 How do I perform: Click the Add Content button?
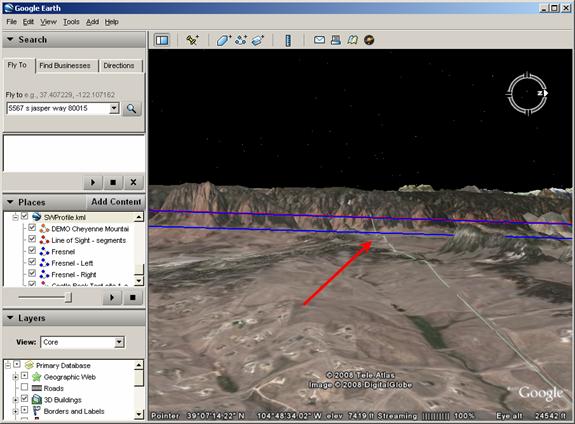[x=116, y=202]
